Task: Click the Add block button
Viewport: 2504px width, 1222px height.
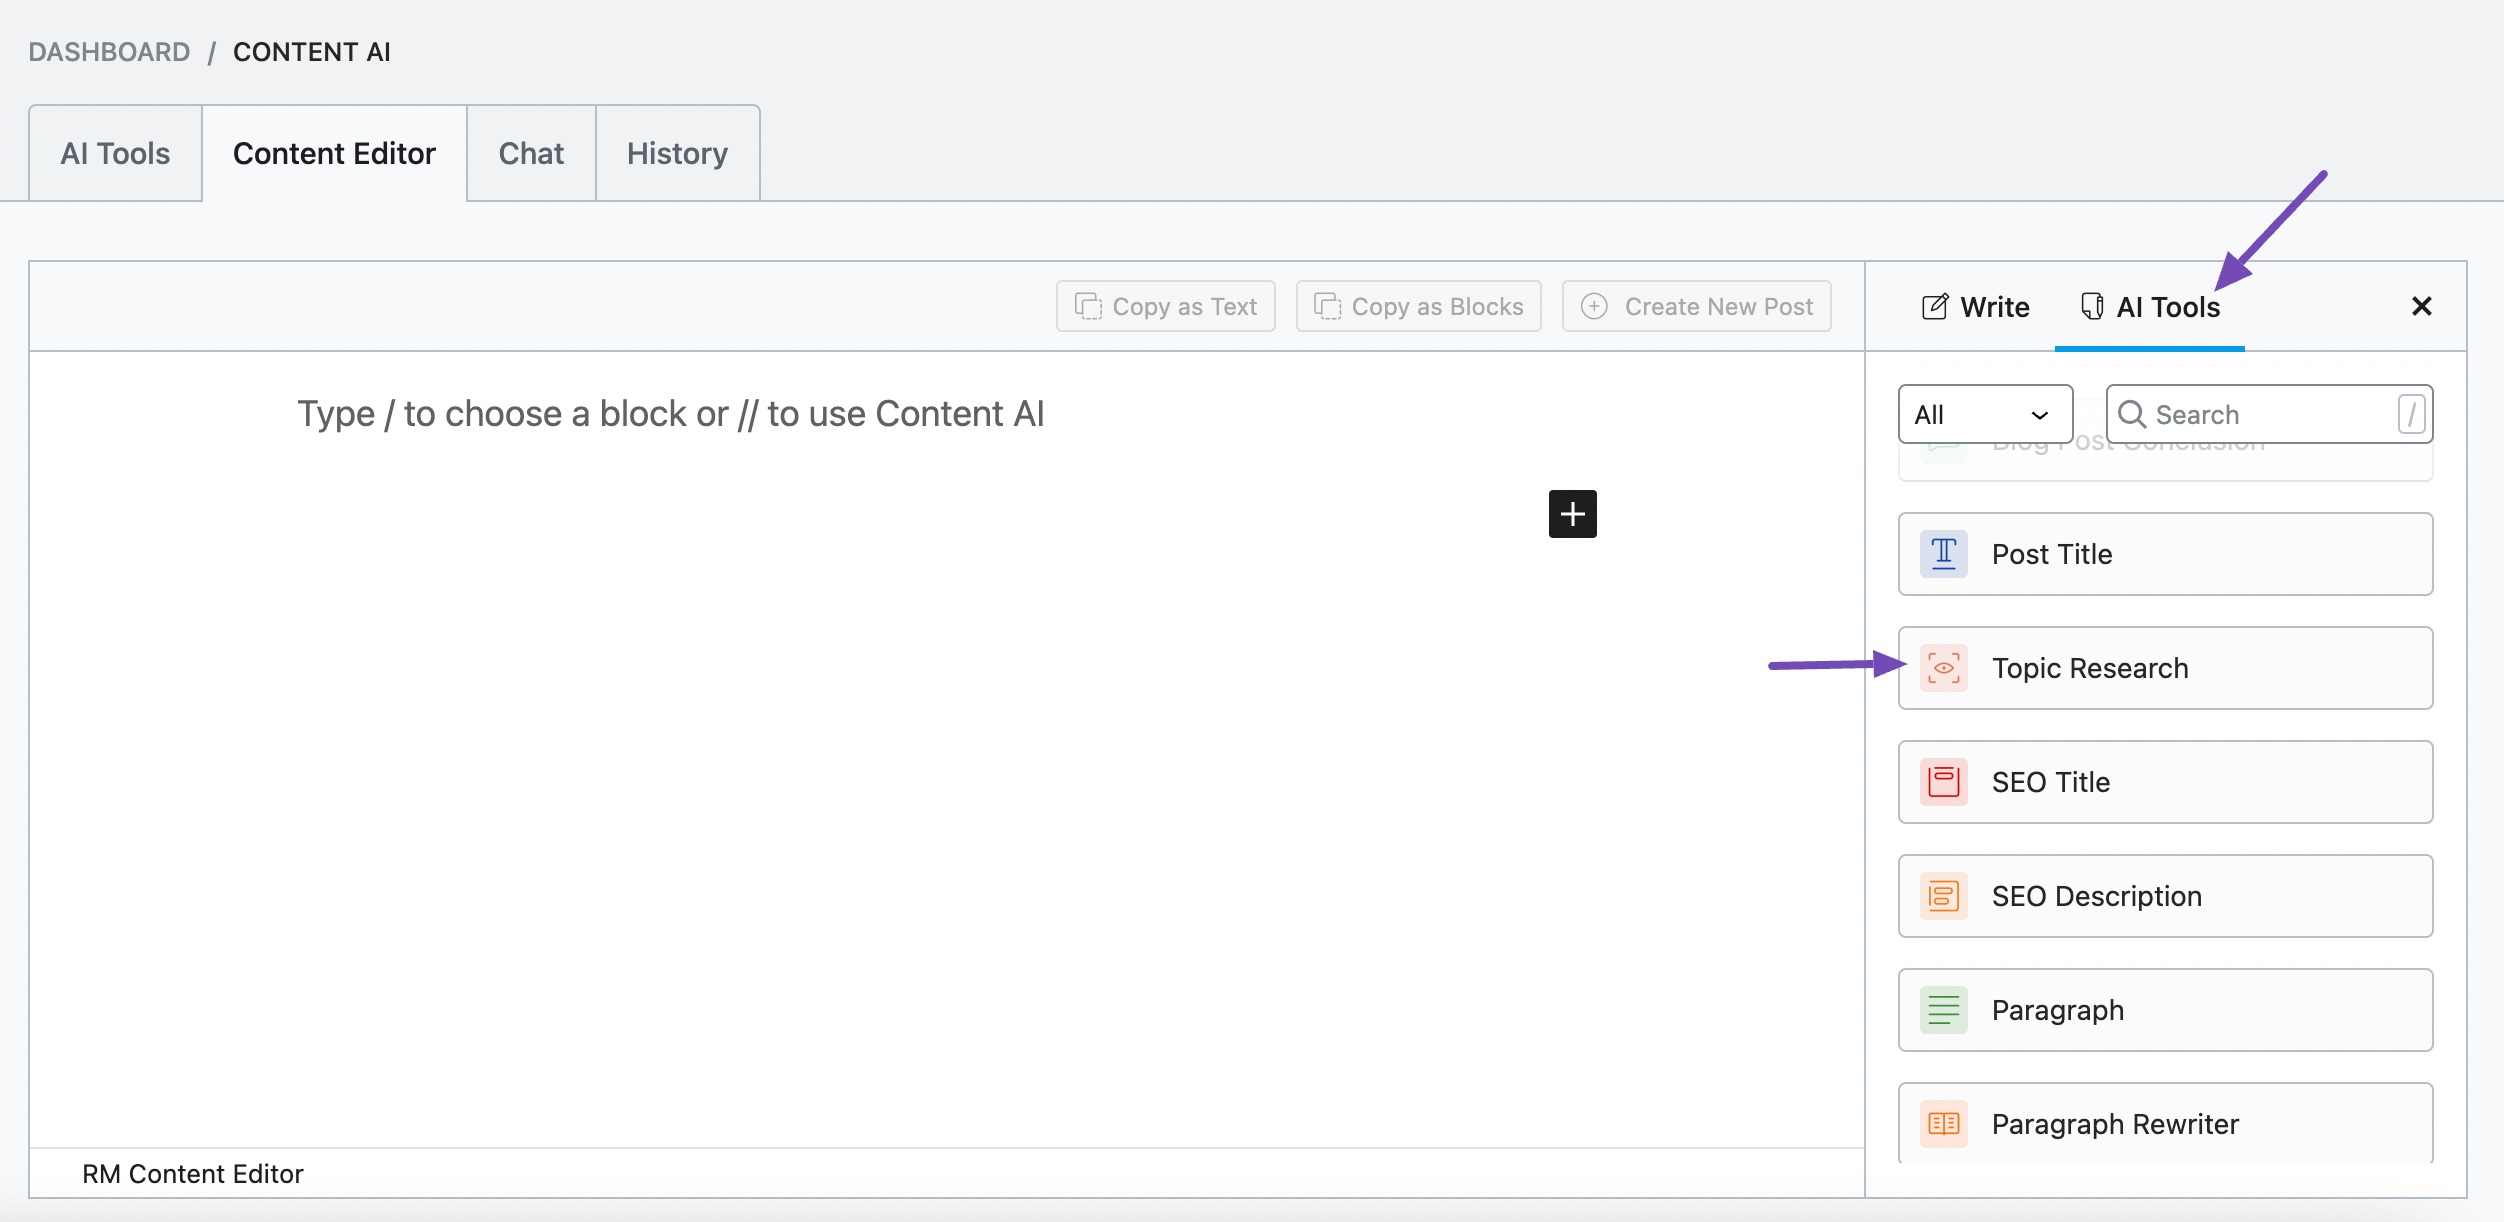Action: [1570, 513]
